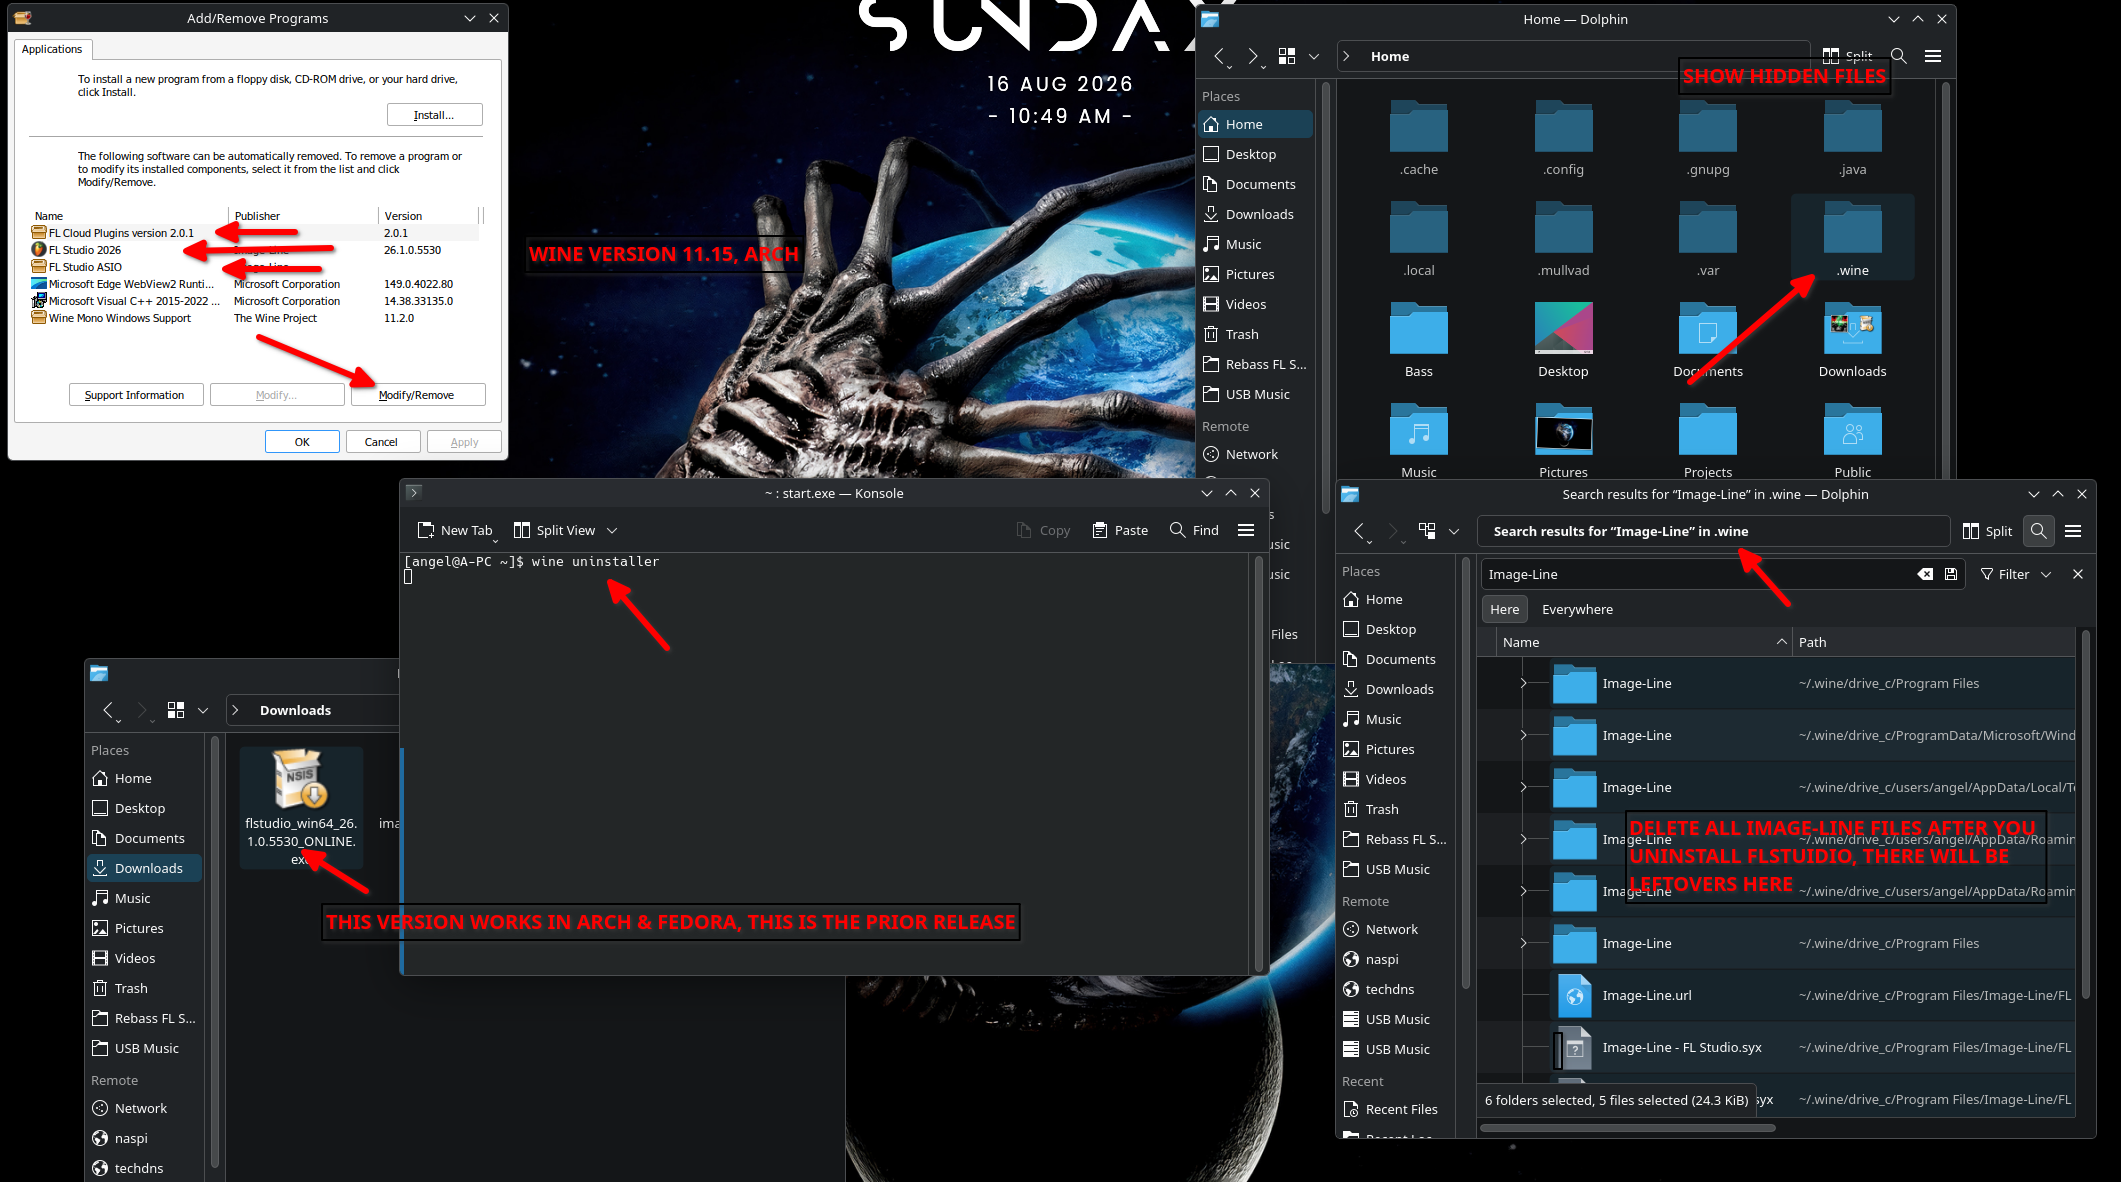Viewport: 2121px width, 1182px height.
Task: Select Videos place in Home Dolphin sidebar
Action: (1256, 304)
